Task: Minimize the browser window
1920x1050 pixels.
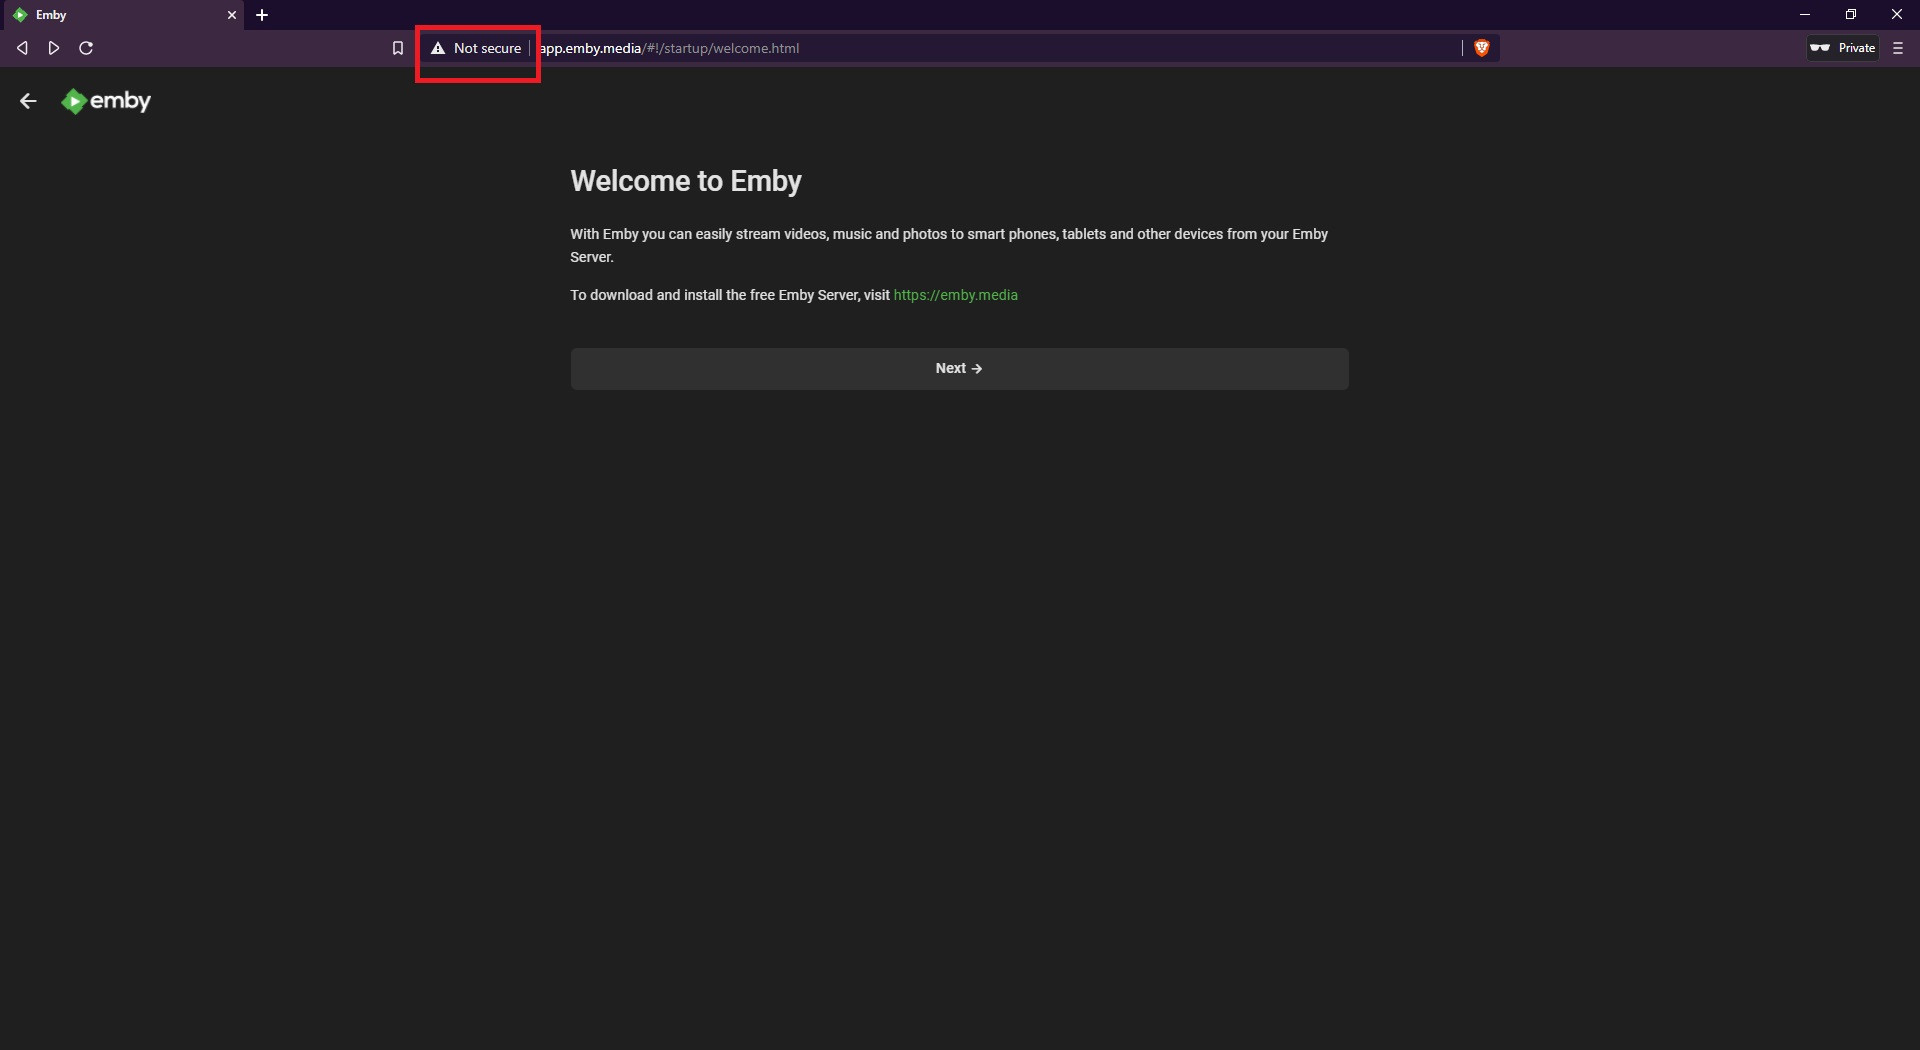Action: coord(1805,15)
